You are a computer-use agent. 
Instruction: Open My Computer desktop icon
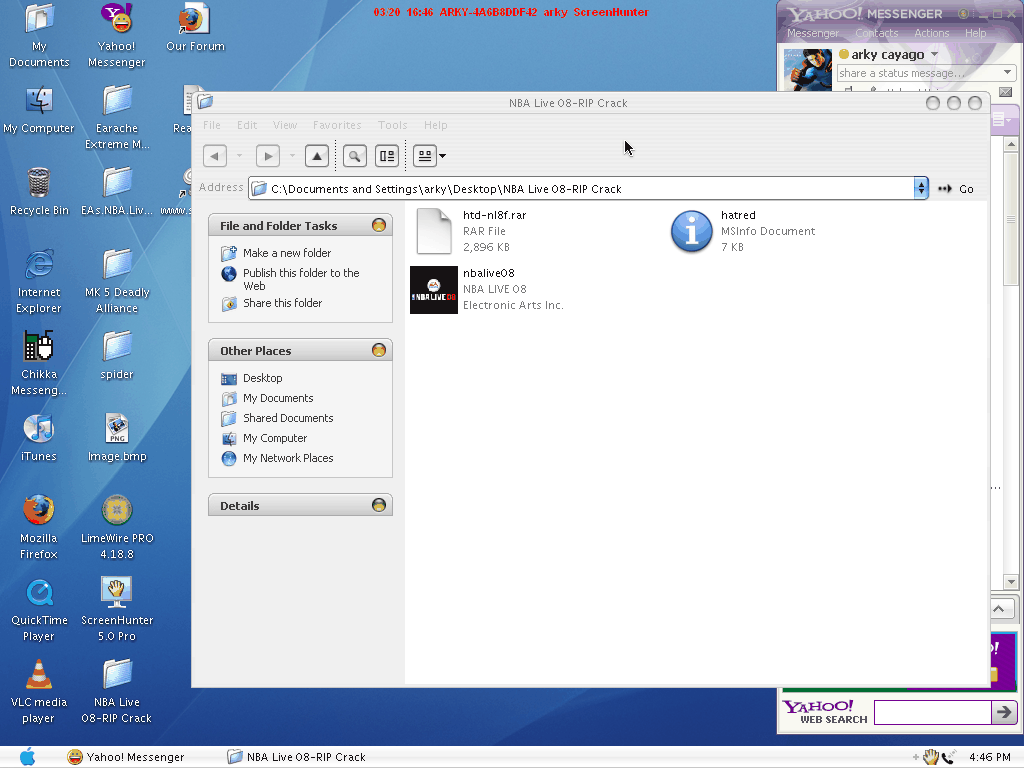tap(39, 110)
